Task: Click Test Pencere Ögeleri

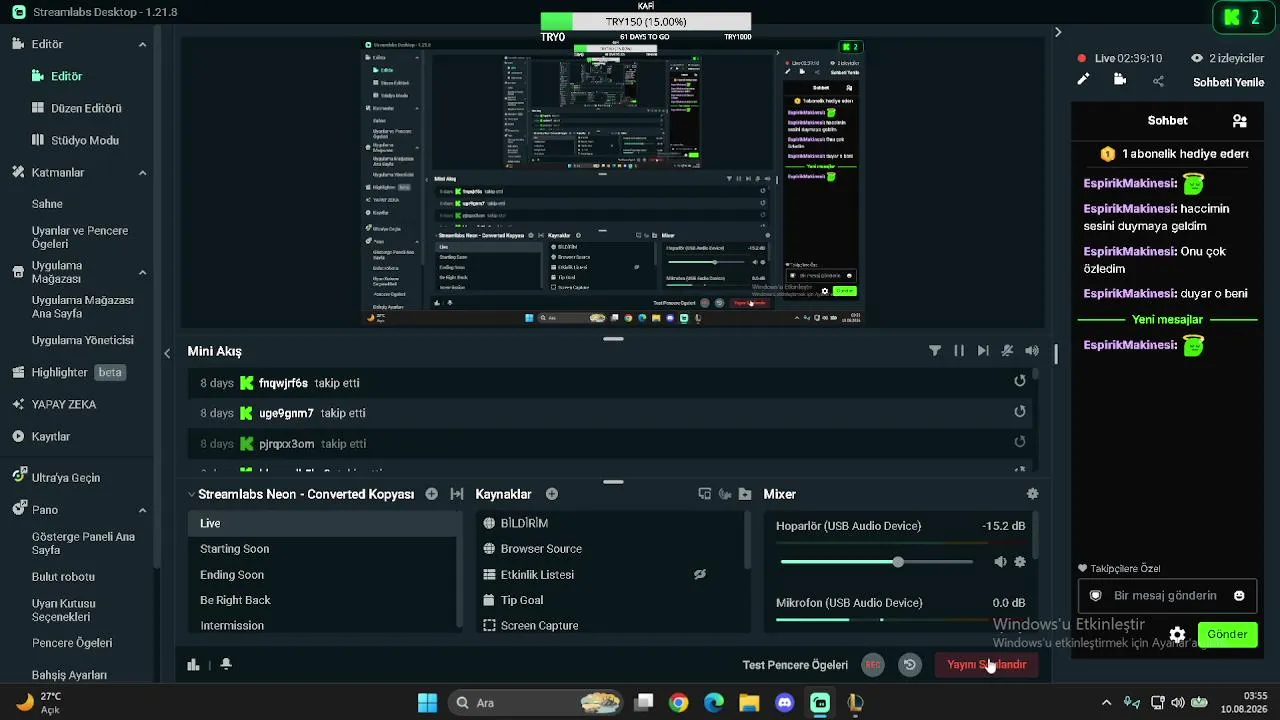Action: click(x=795, y=665)
